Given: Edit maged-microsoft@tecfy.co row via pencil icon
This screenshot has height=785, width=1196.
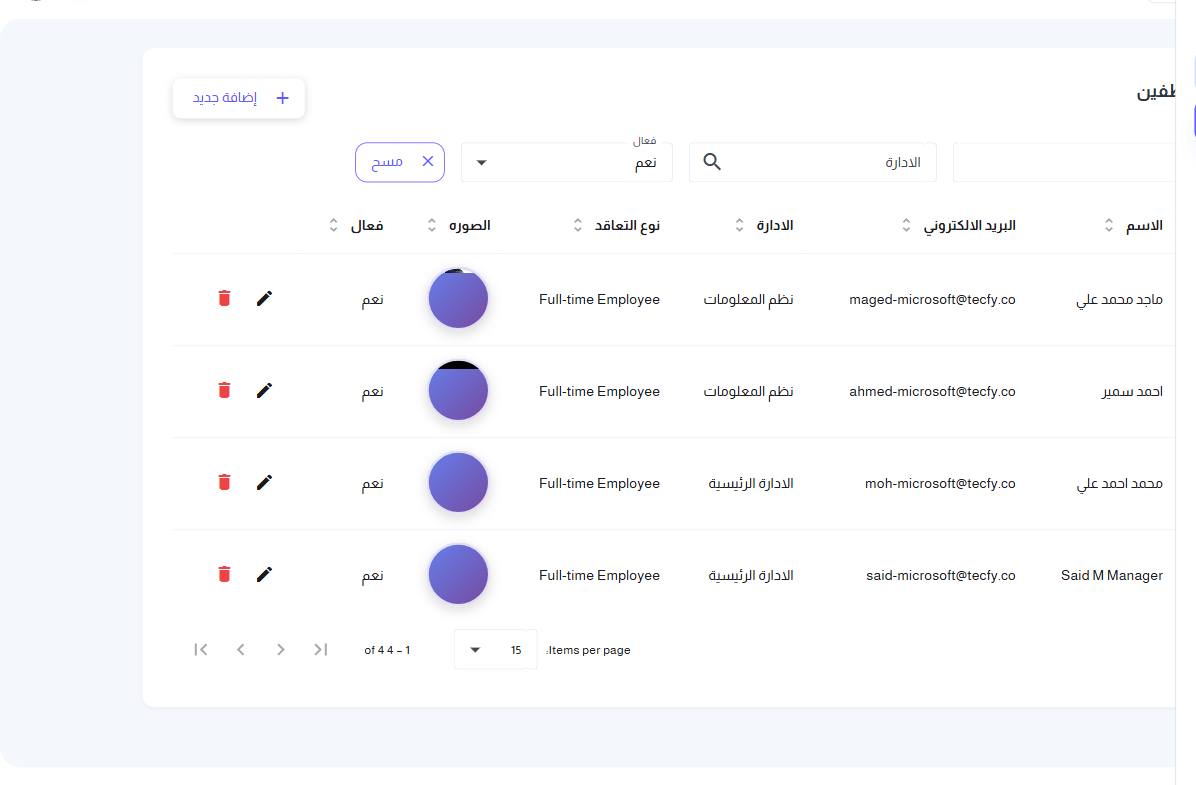Looking at the screenshot, I should (264, 298).
